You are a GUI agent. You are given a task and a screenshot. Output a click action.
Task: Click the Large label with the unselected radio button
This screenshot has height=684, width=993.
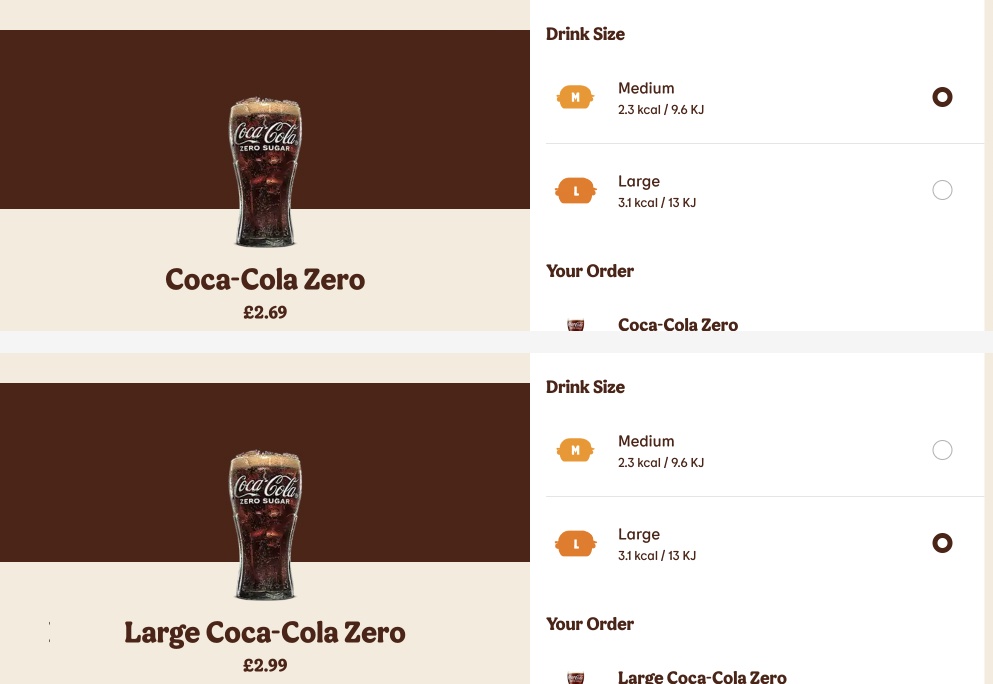click(639, 181)
